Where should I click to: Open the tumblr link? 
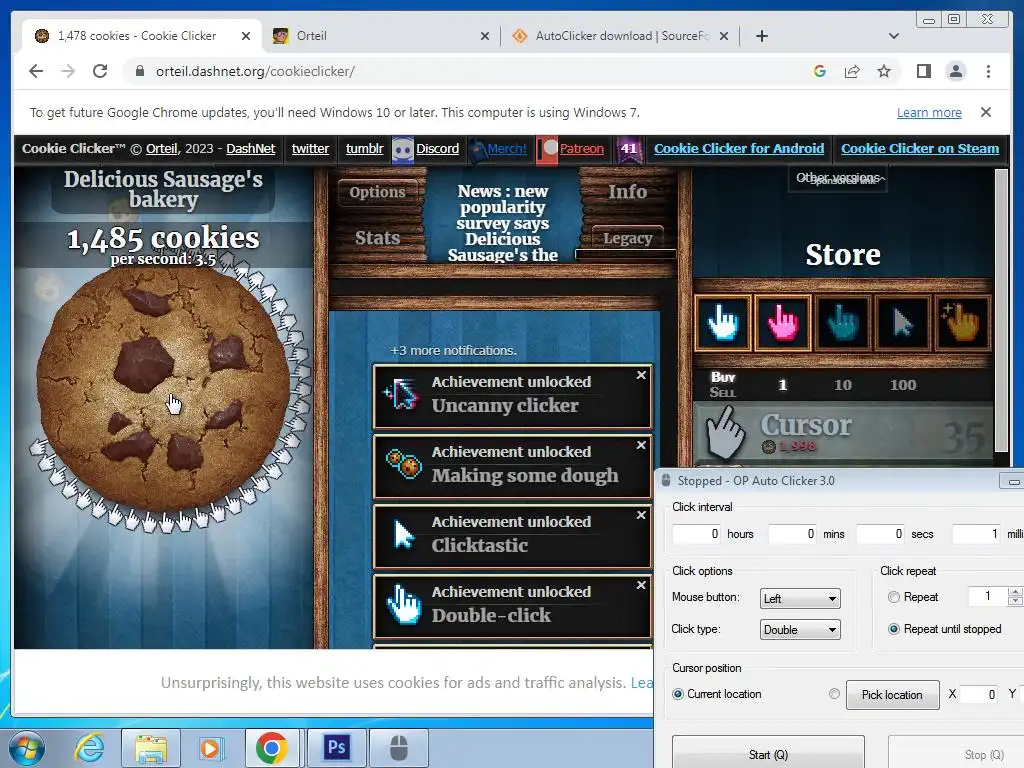click(364, 149)
